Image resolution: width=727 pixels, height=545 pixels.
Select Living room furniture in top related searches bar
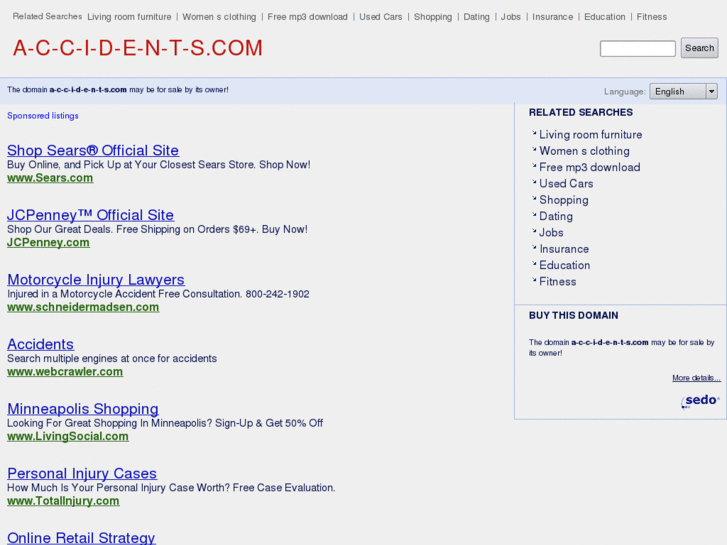(129, 17)
